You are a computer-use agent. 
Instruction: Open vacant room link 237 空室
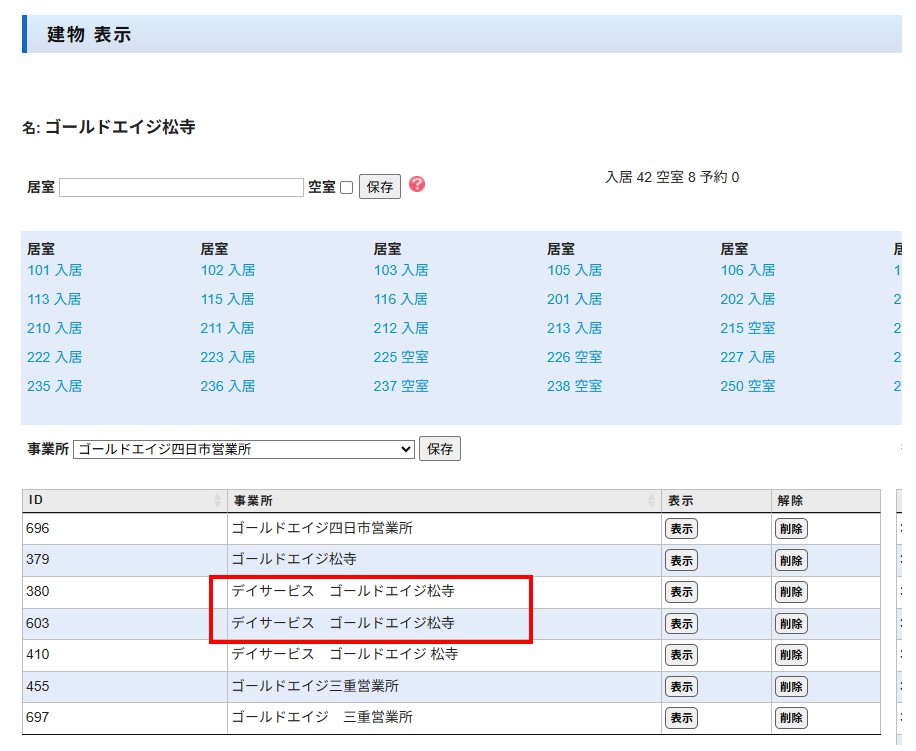coord(401,386)
